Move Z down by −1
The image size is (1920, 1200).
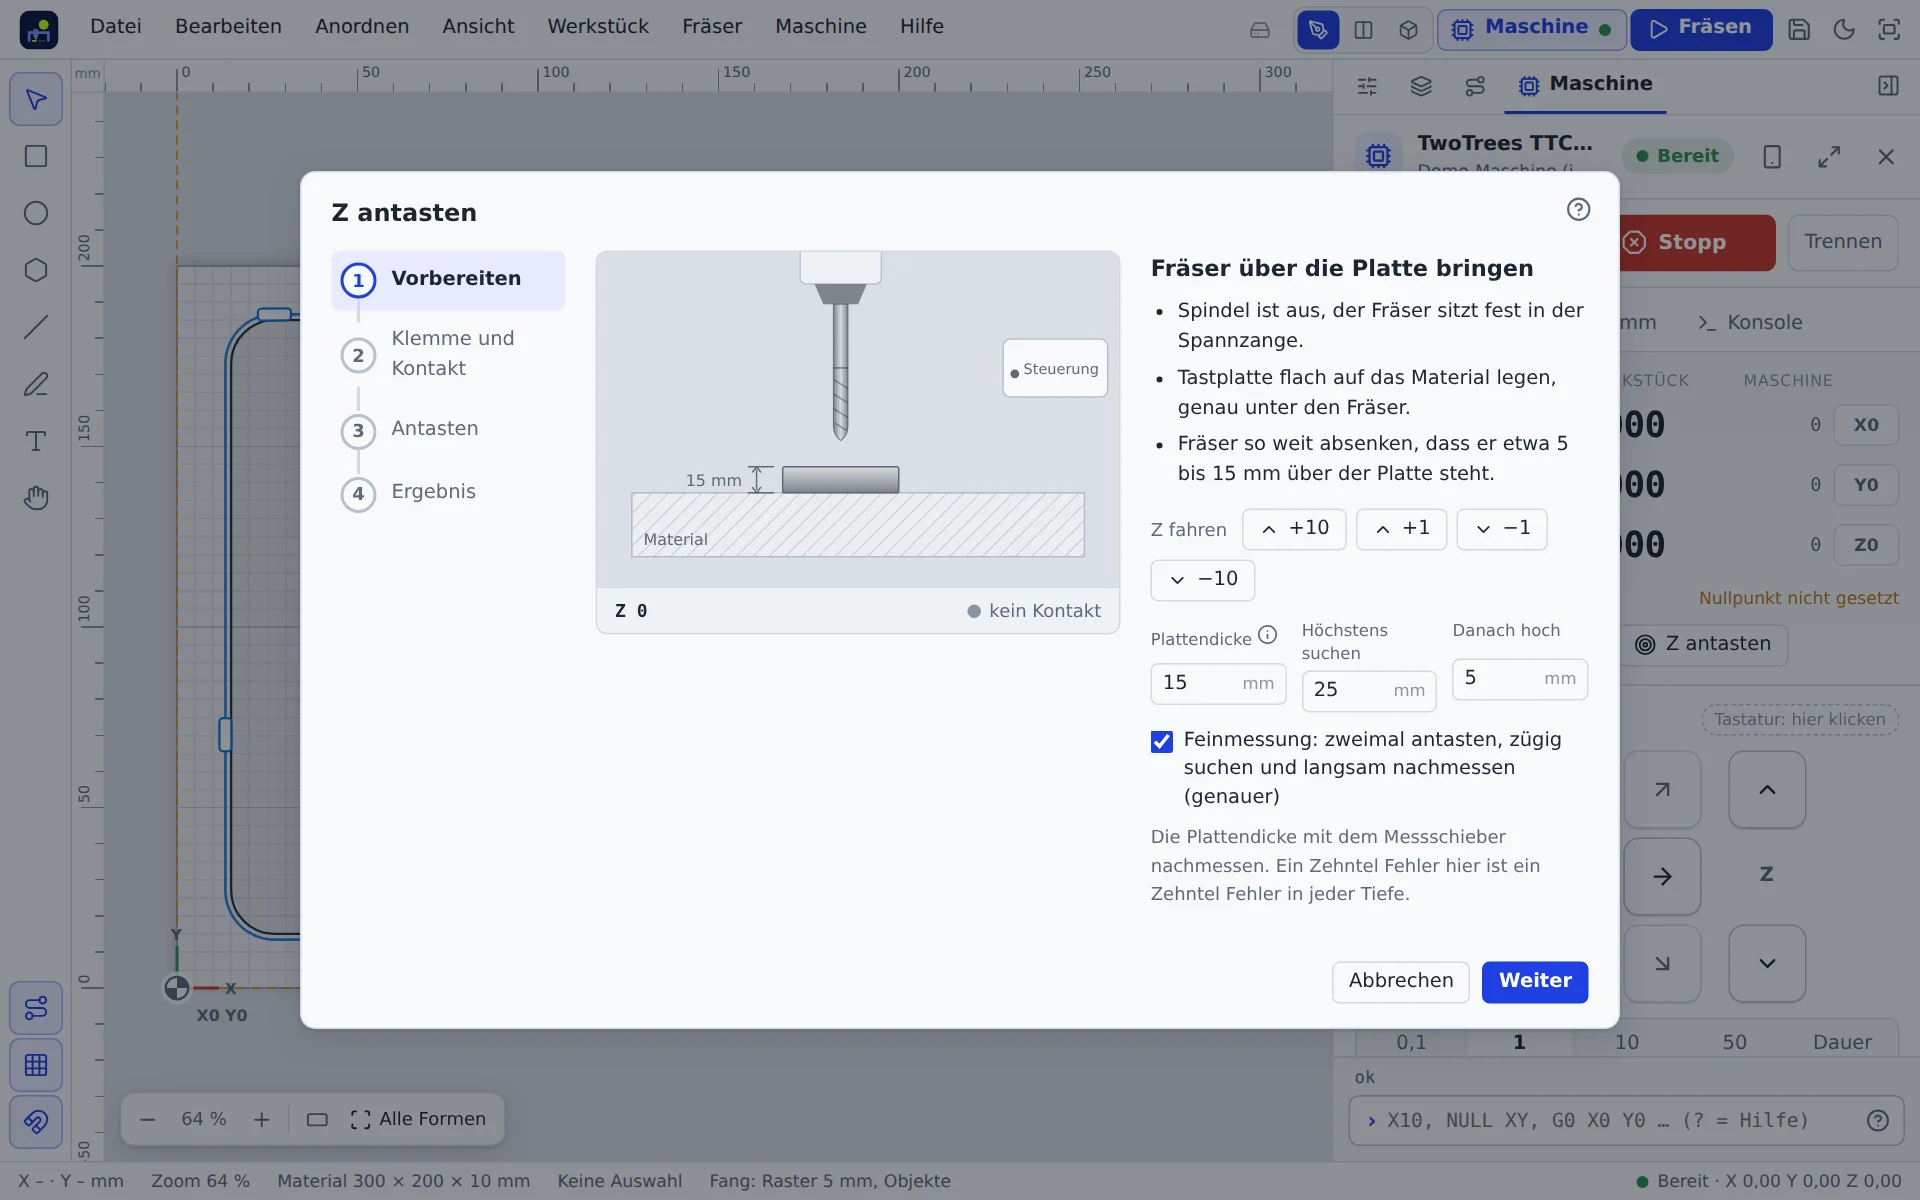pyautogui.click(x=1502, y=529)
